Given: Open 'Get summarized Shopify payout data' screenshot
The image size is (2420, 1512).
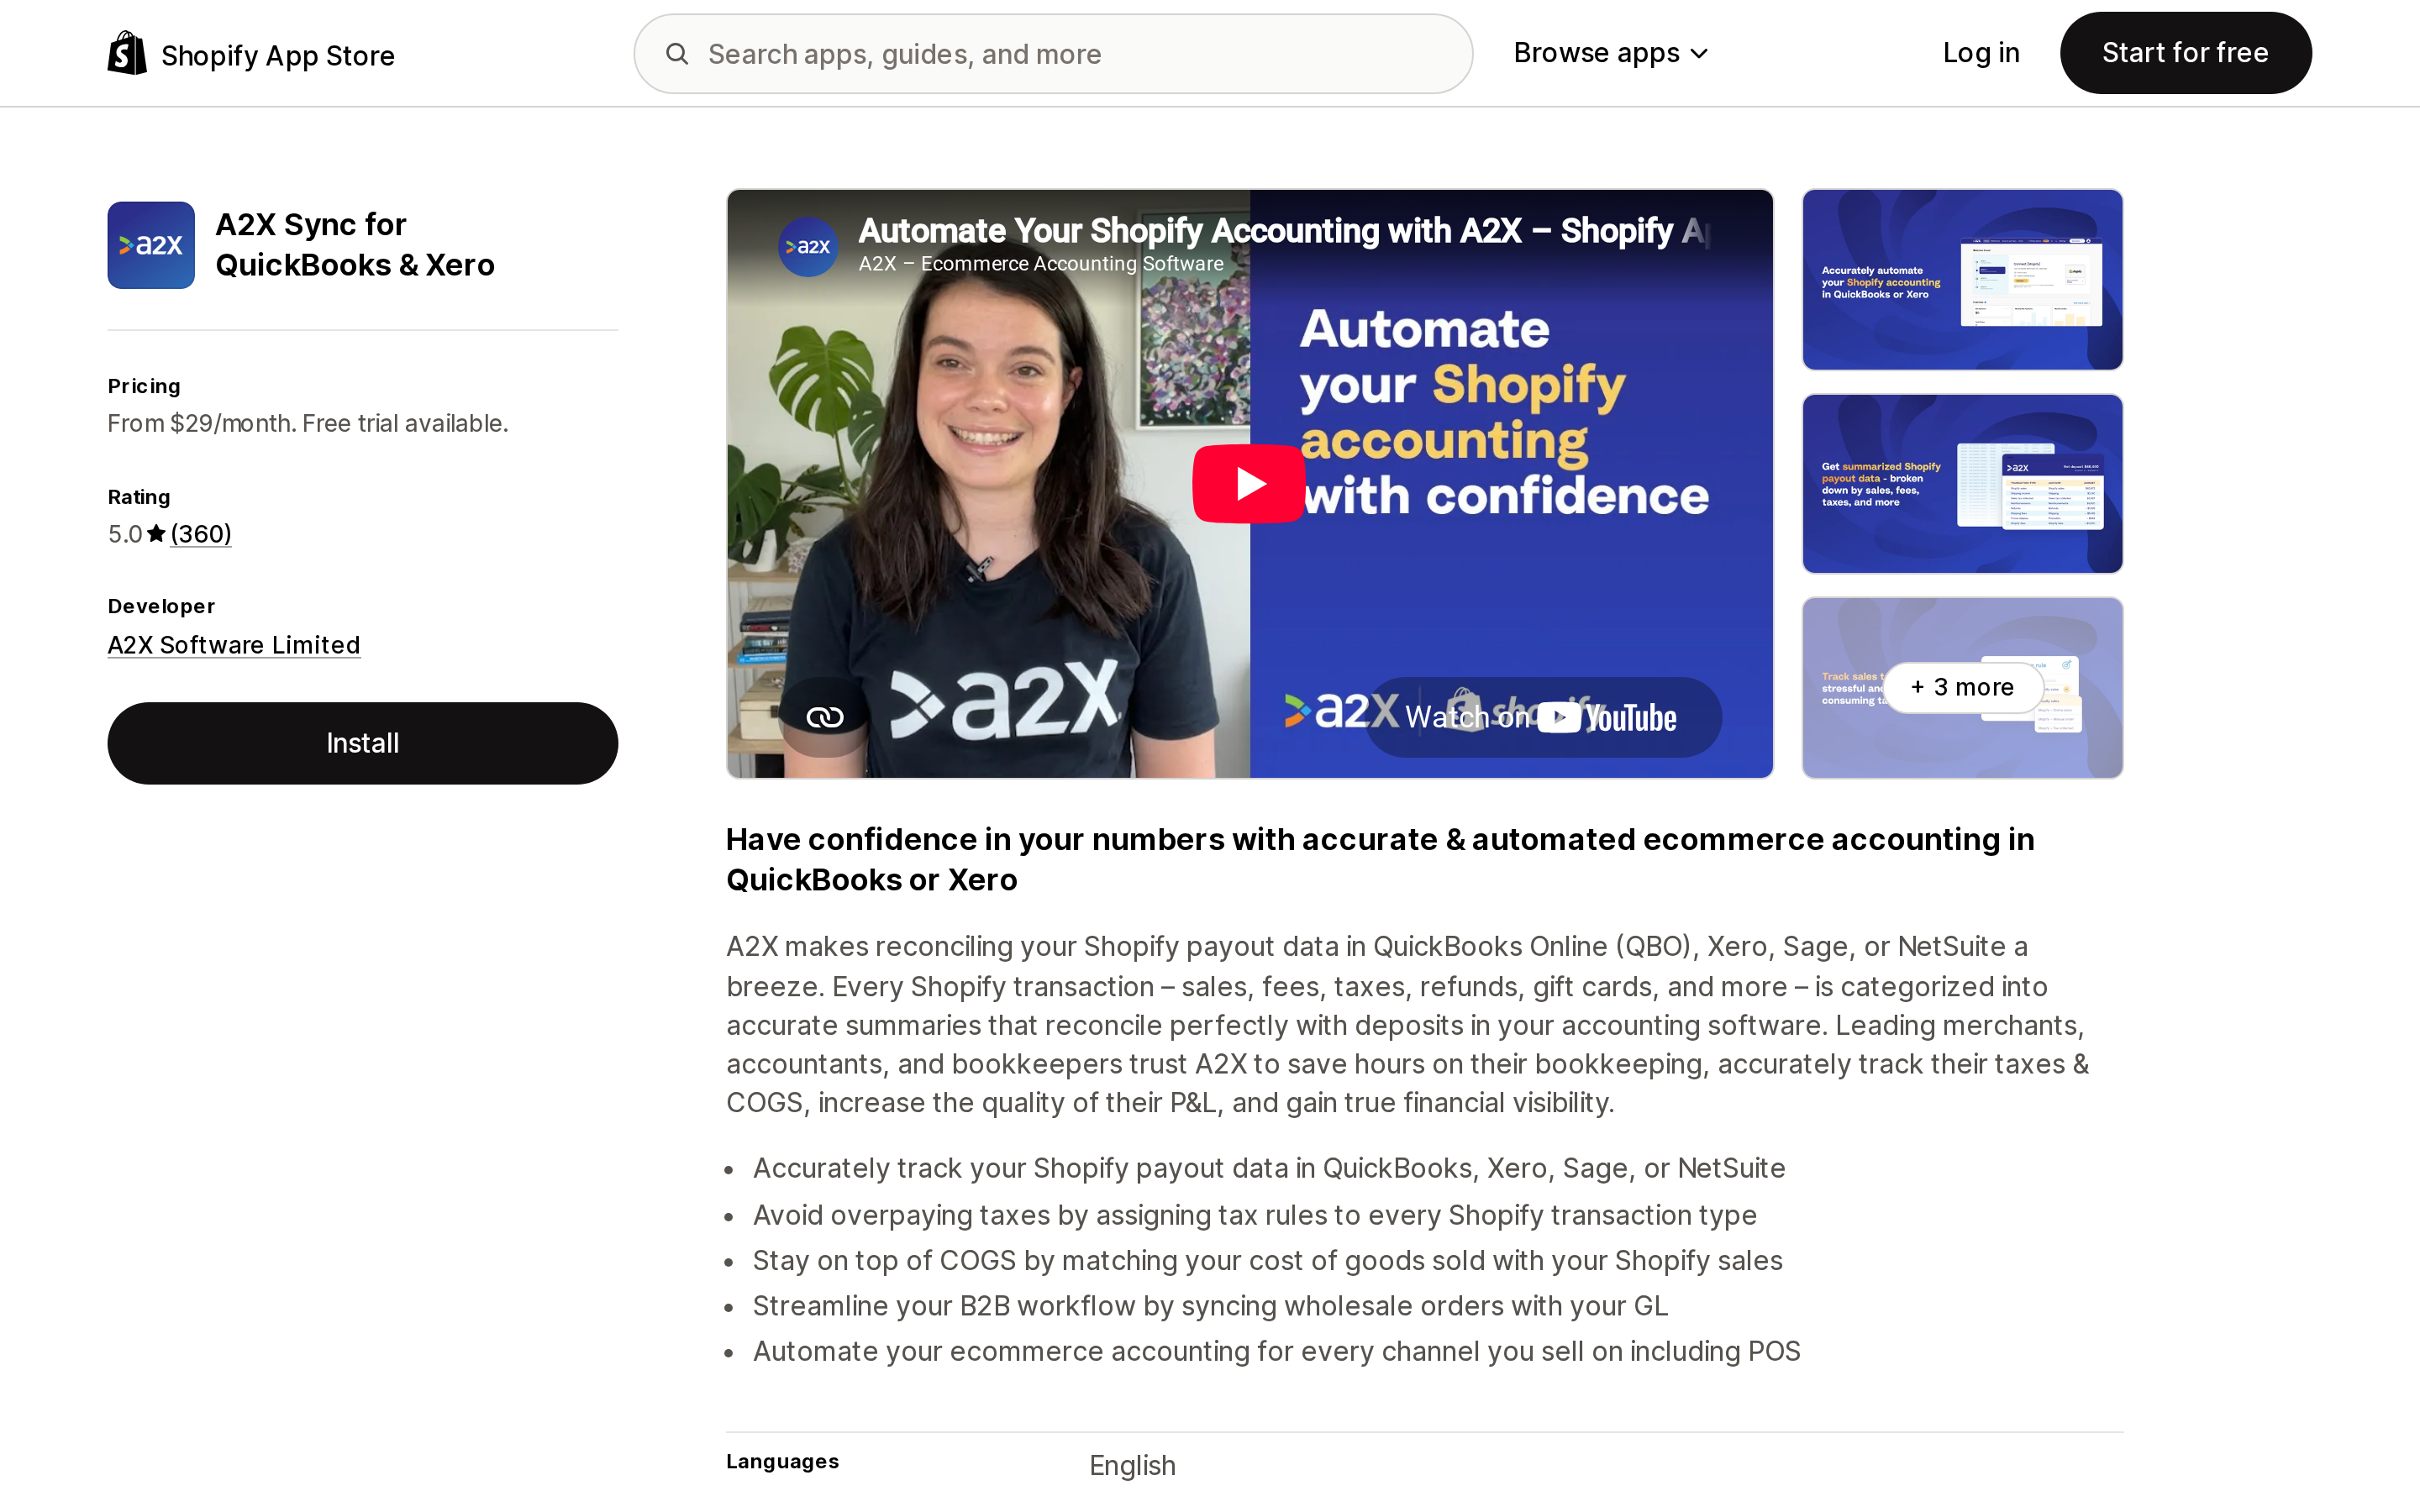Looking at the screenshot, I should click(x=1962, y=484).
